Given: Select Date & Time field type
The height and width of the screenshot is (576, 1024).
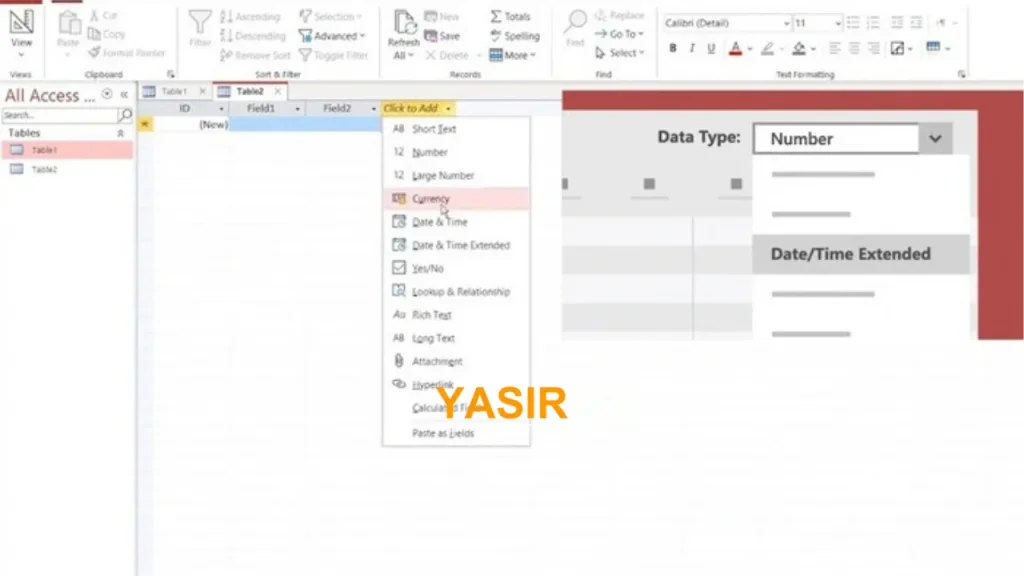Looking at the screenshot, I should coord(456,221).
